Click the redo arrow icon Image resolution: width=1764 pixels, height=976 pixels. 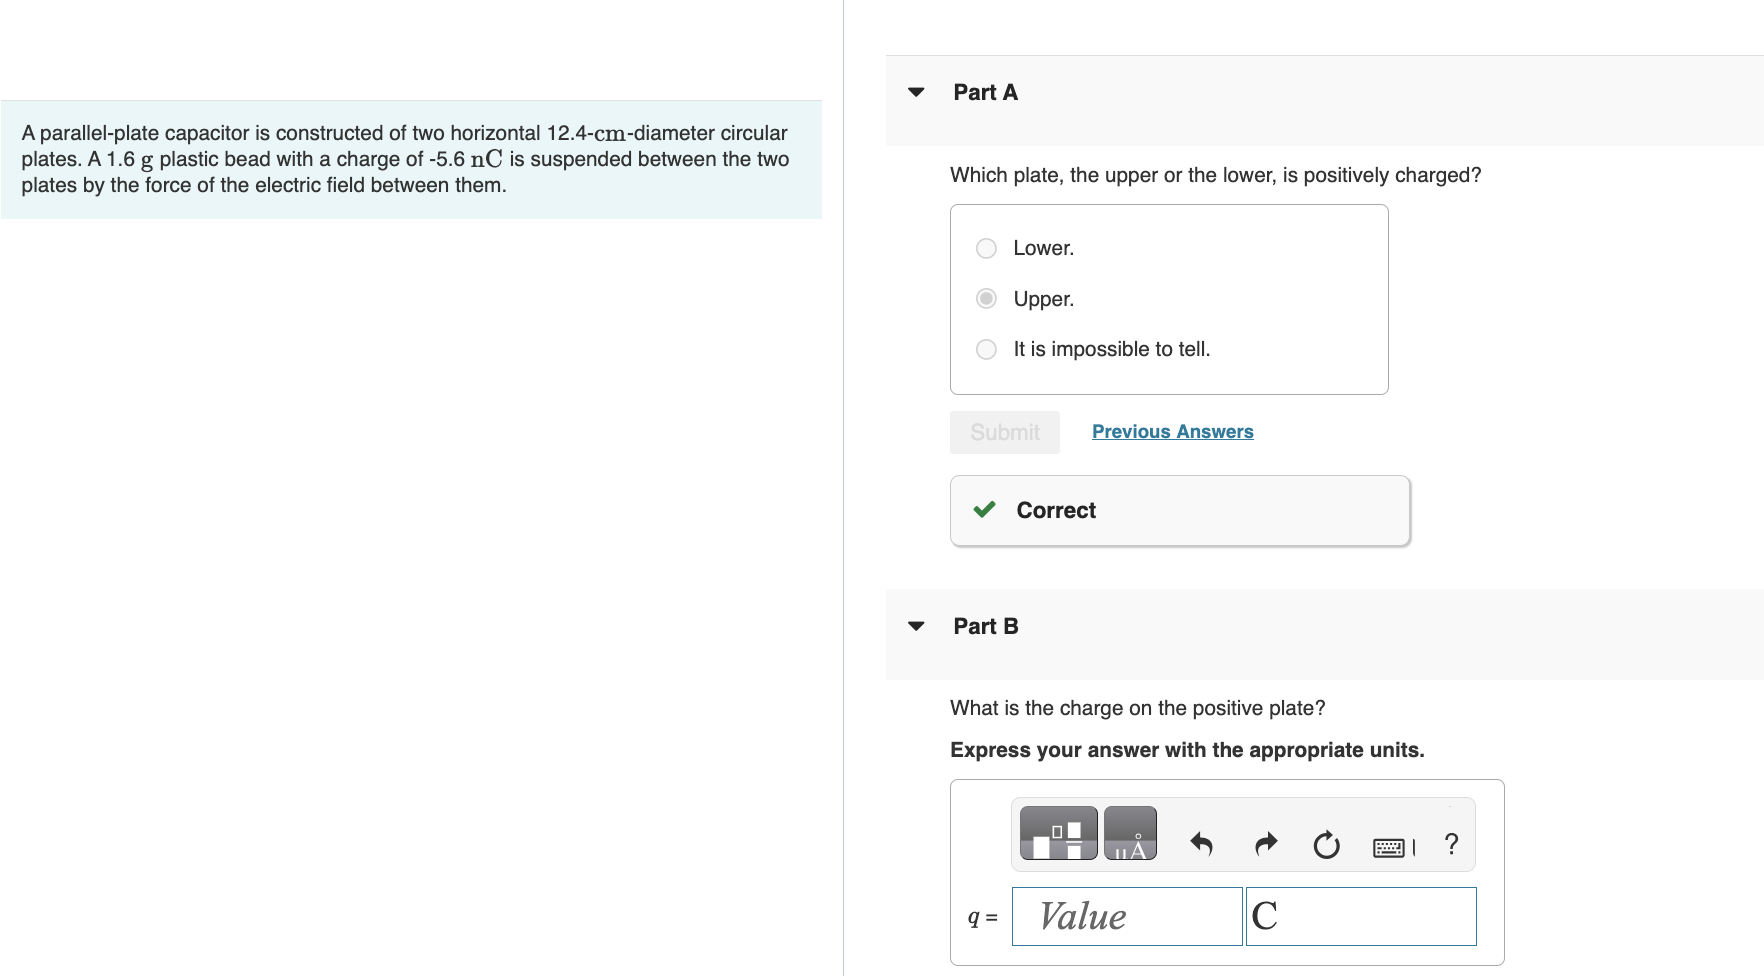1265,843
